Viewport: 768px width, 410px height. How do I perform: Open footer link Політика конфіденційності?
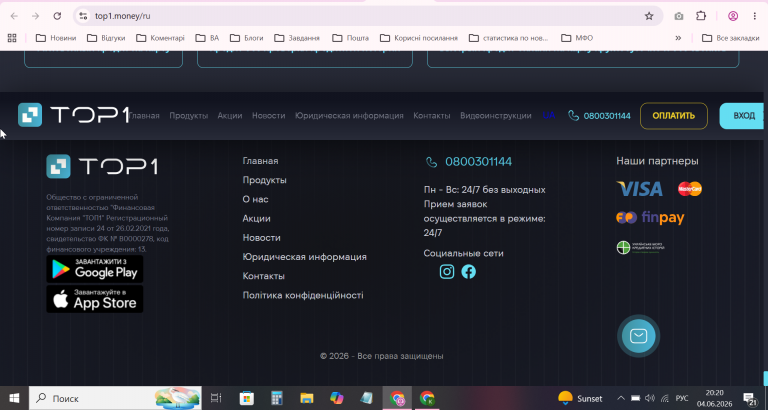[303, 295]
